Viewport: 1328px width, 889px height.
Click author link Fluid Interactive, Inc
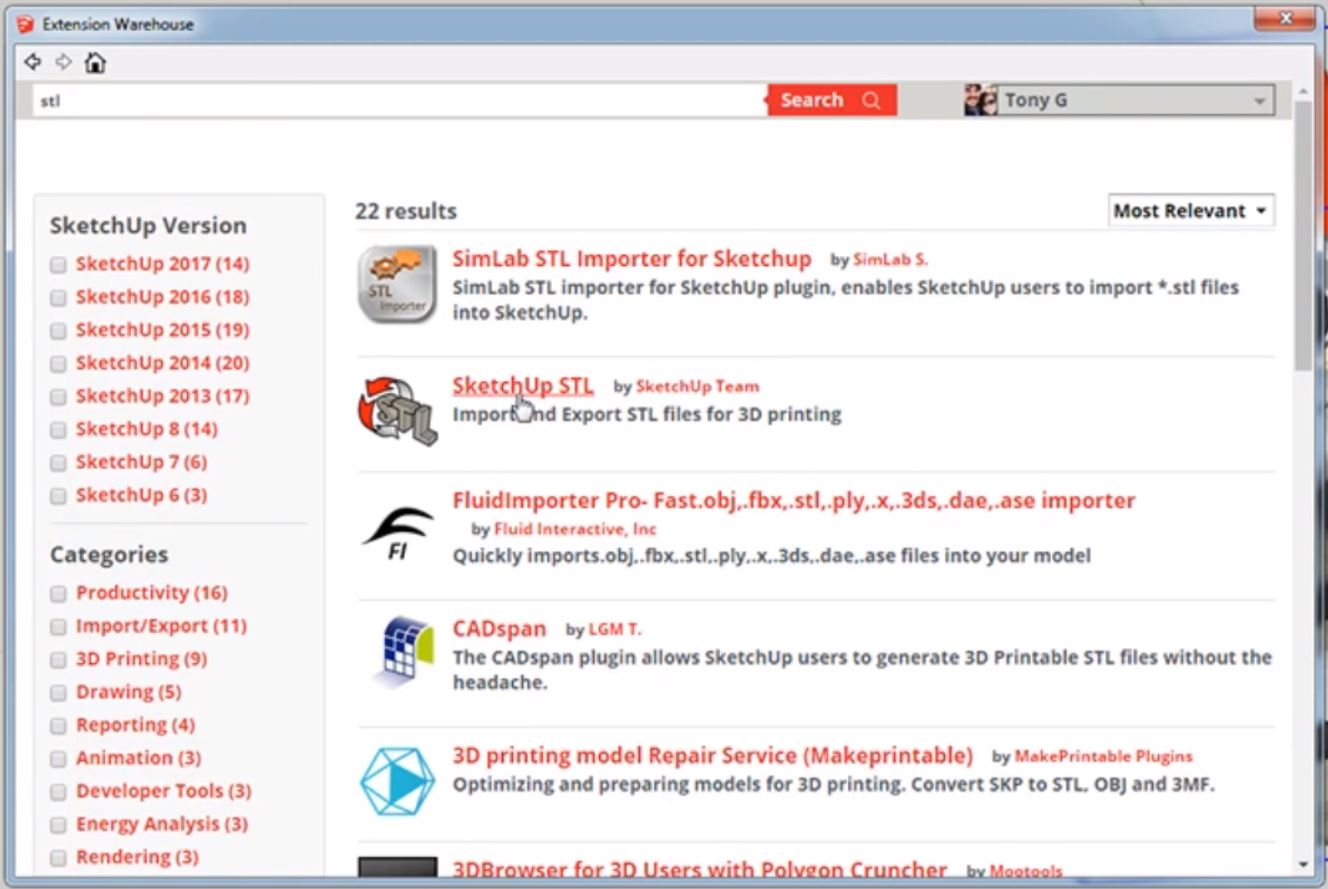pyautogui.click(x=576, y=529)
